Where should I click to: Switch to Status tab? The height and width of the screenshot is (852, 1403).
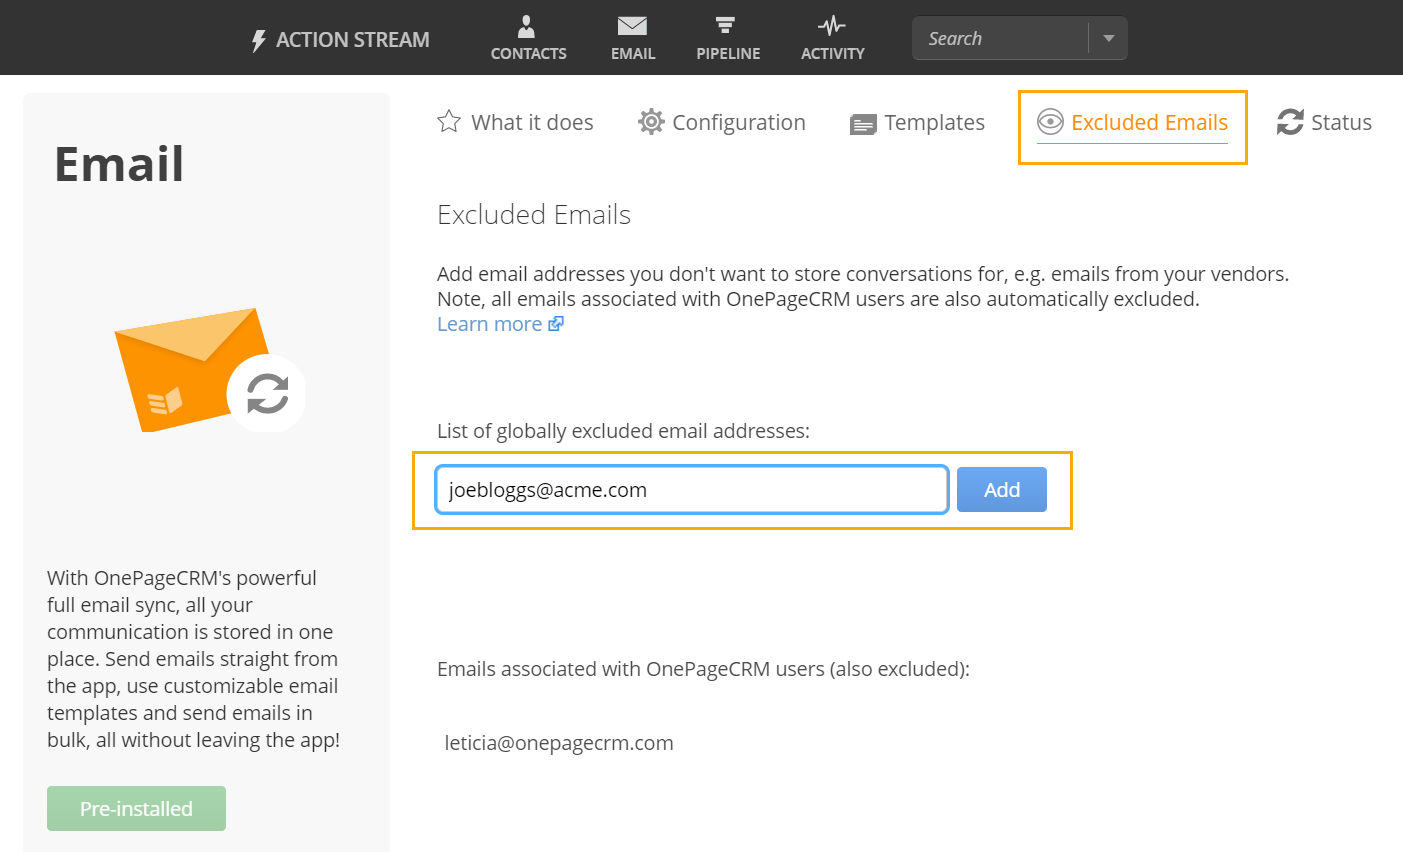click(1324, 122)
